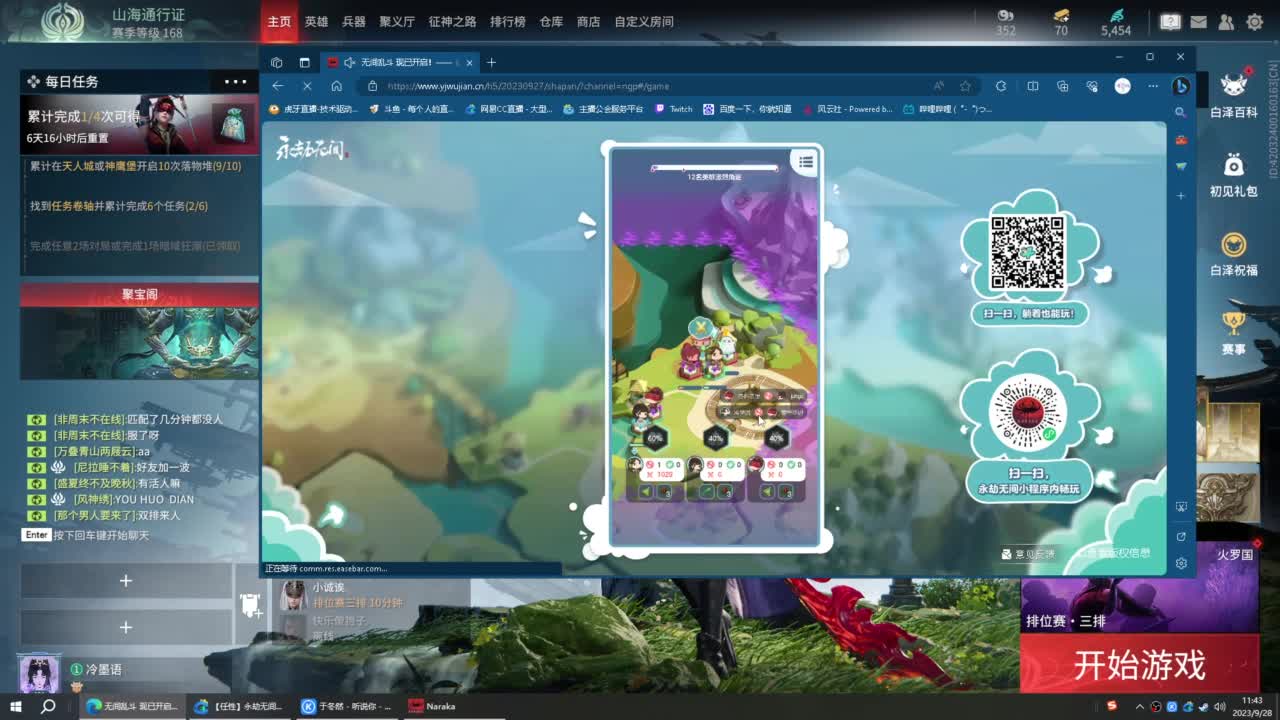Click the Windows Start button

pos(17,706)
